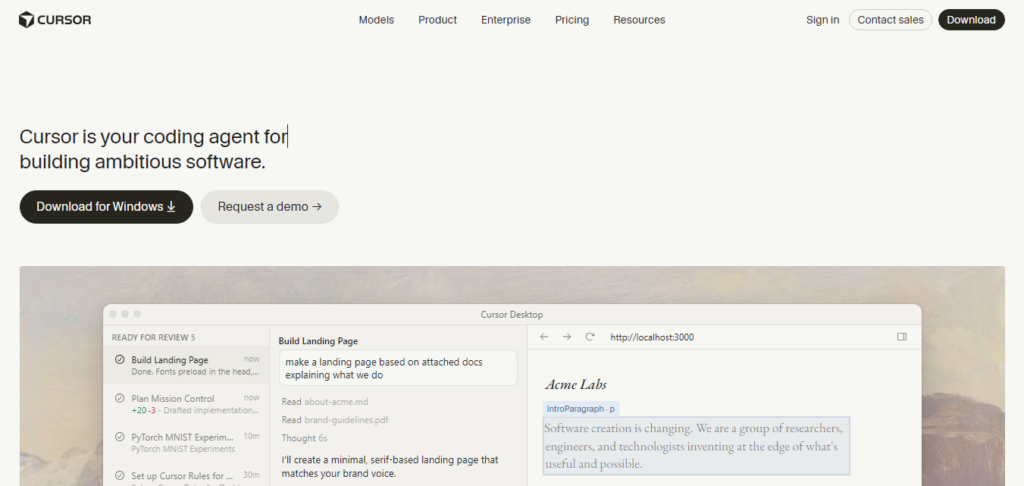Open the Resources menu
Image resolution: width=1024 pixels, height=486 pixels.
coord(639,20)
